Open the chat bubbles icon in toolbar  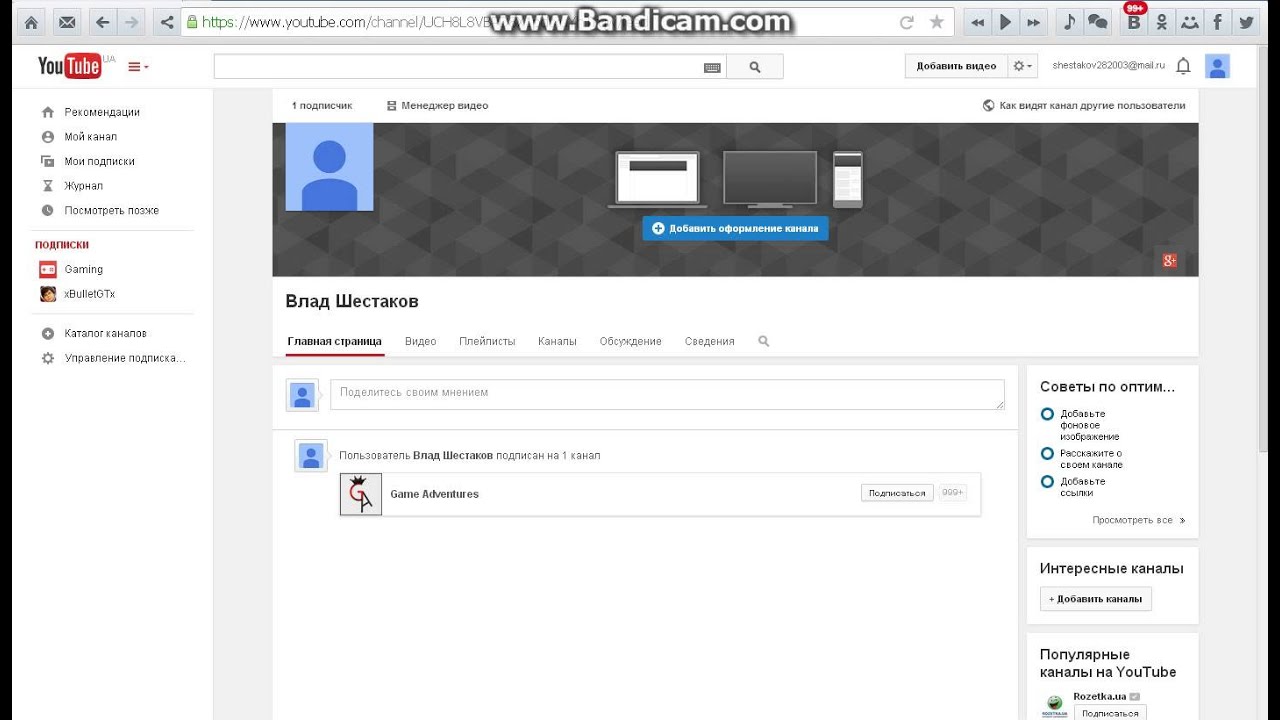coord(1097,22)
